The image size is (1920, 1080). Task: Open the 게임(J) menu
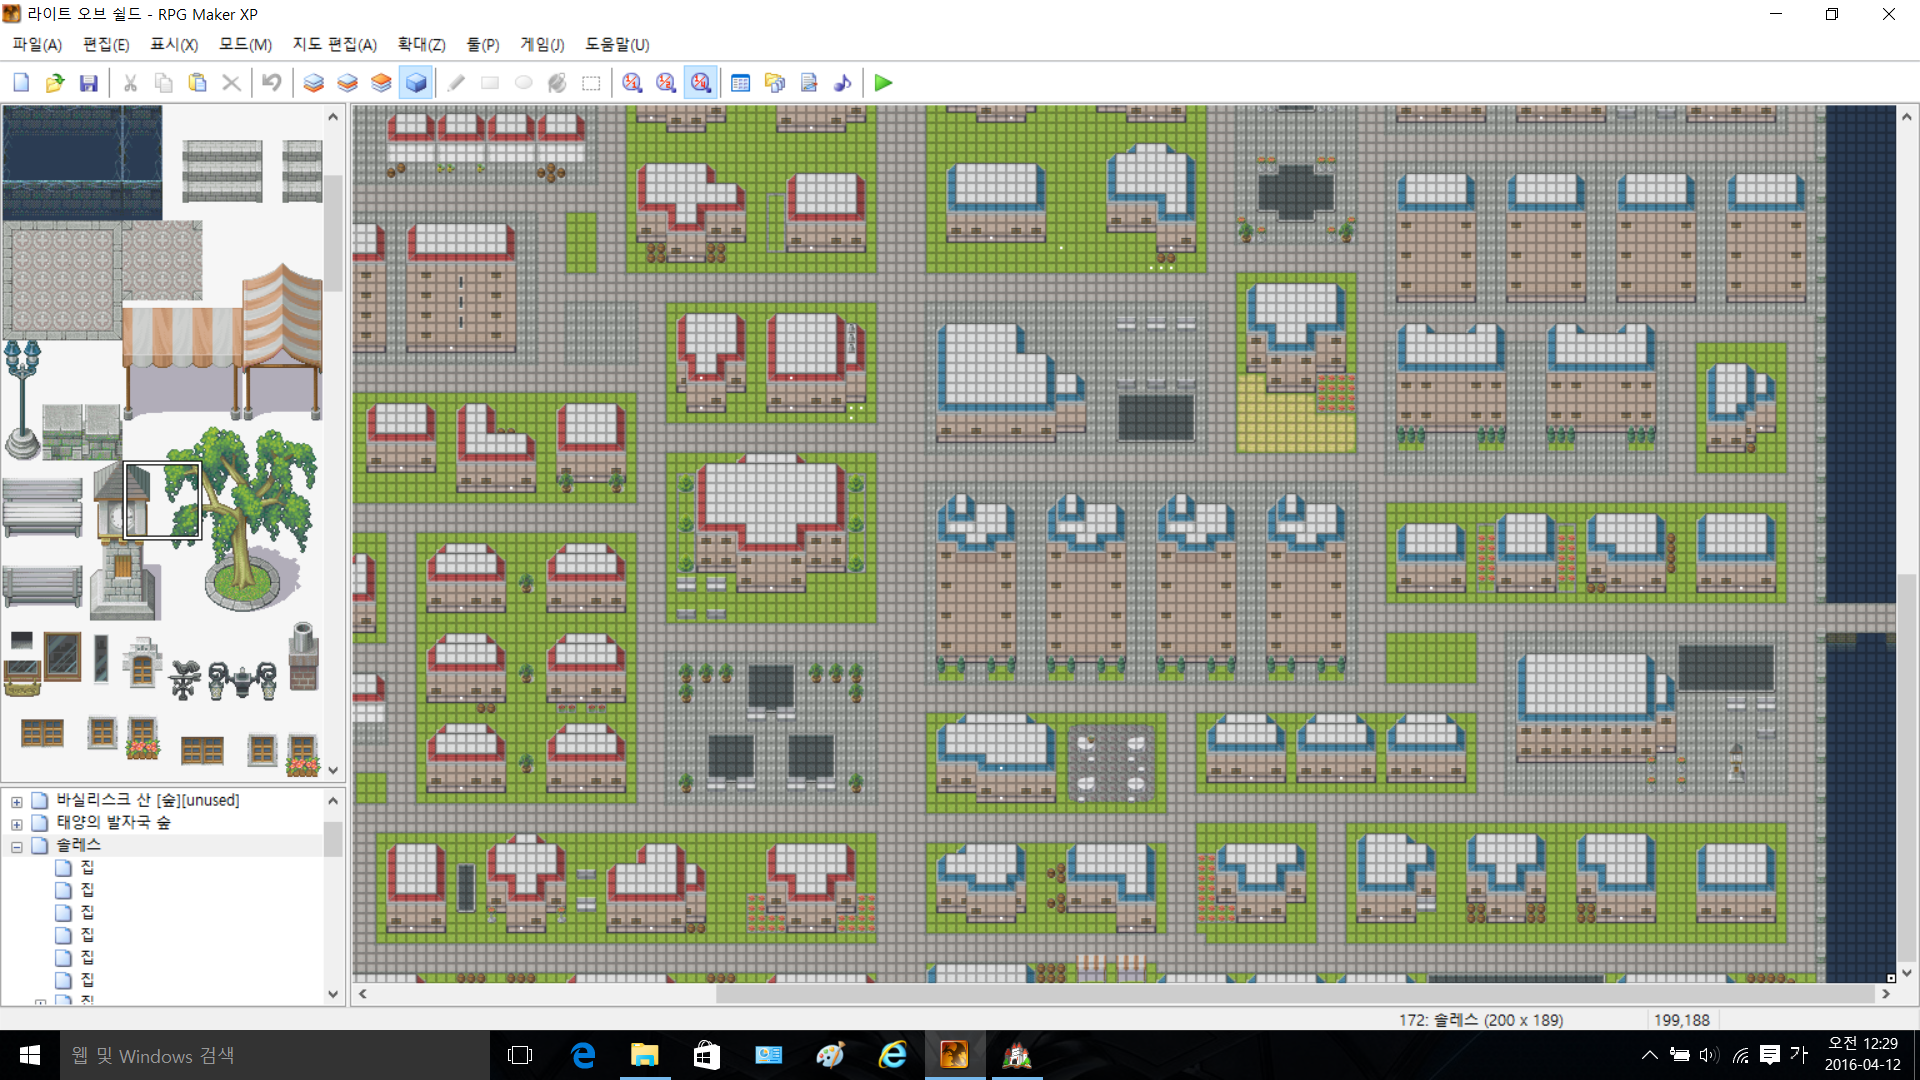coord(542,45)
